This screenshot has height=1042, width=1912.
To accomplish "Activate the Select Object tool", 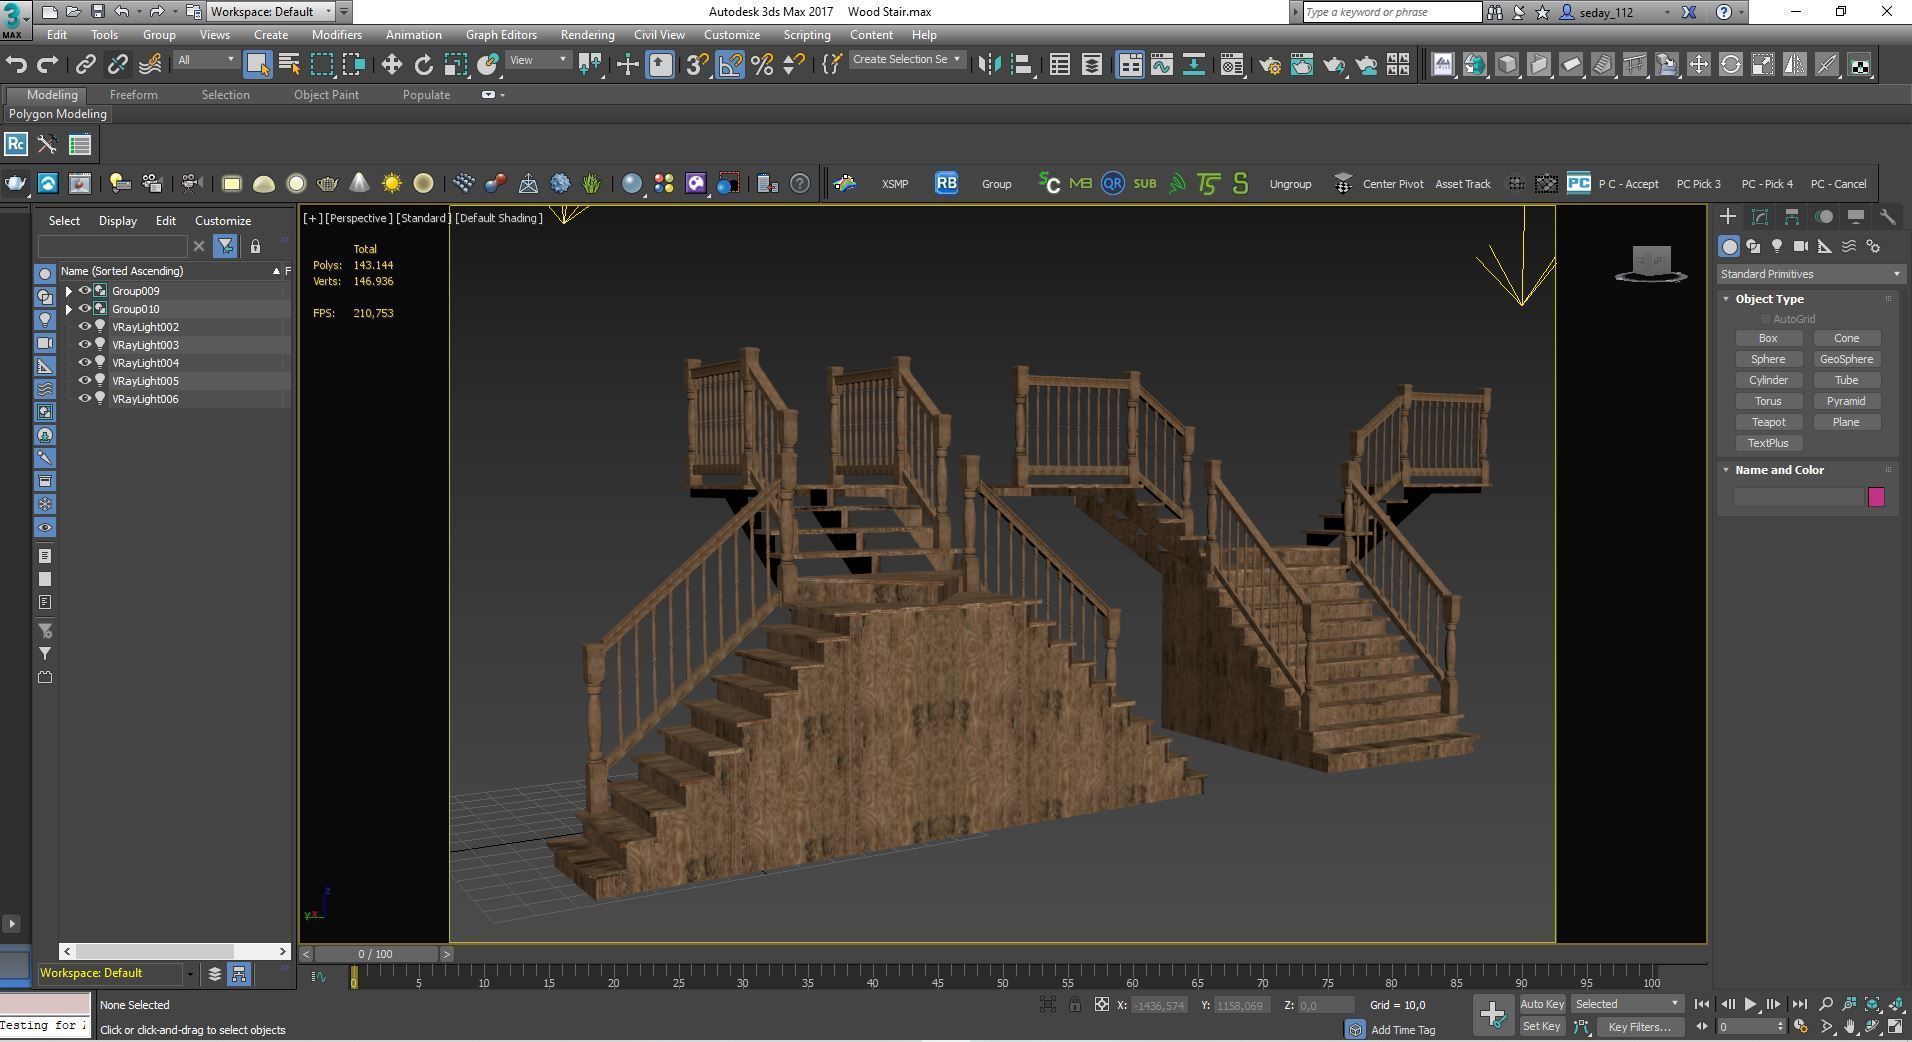I will coord(257,65).
